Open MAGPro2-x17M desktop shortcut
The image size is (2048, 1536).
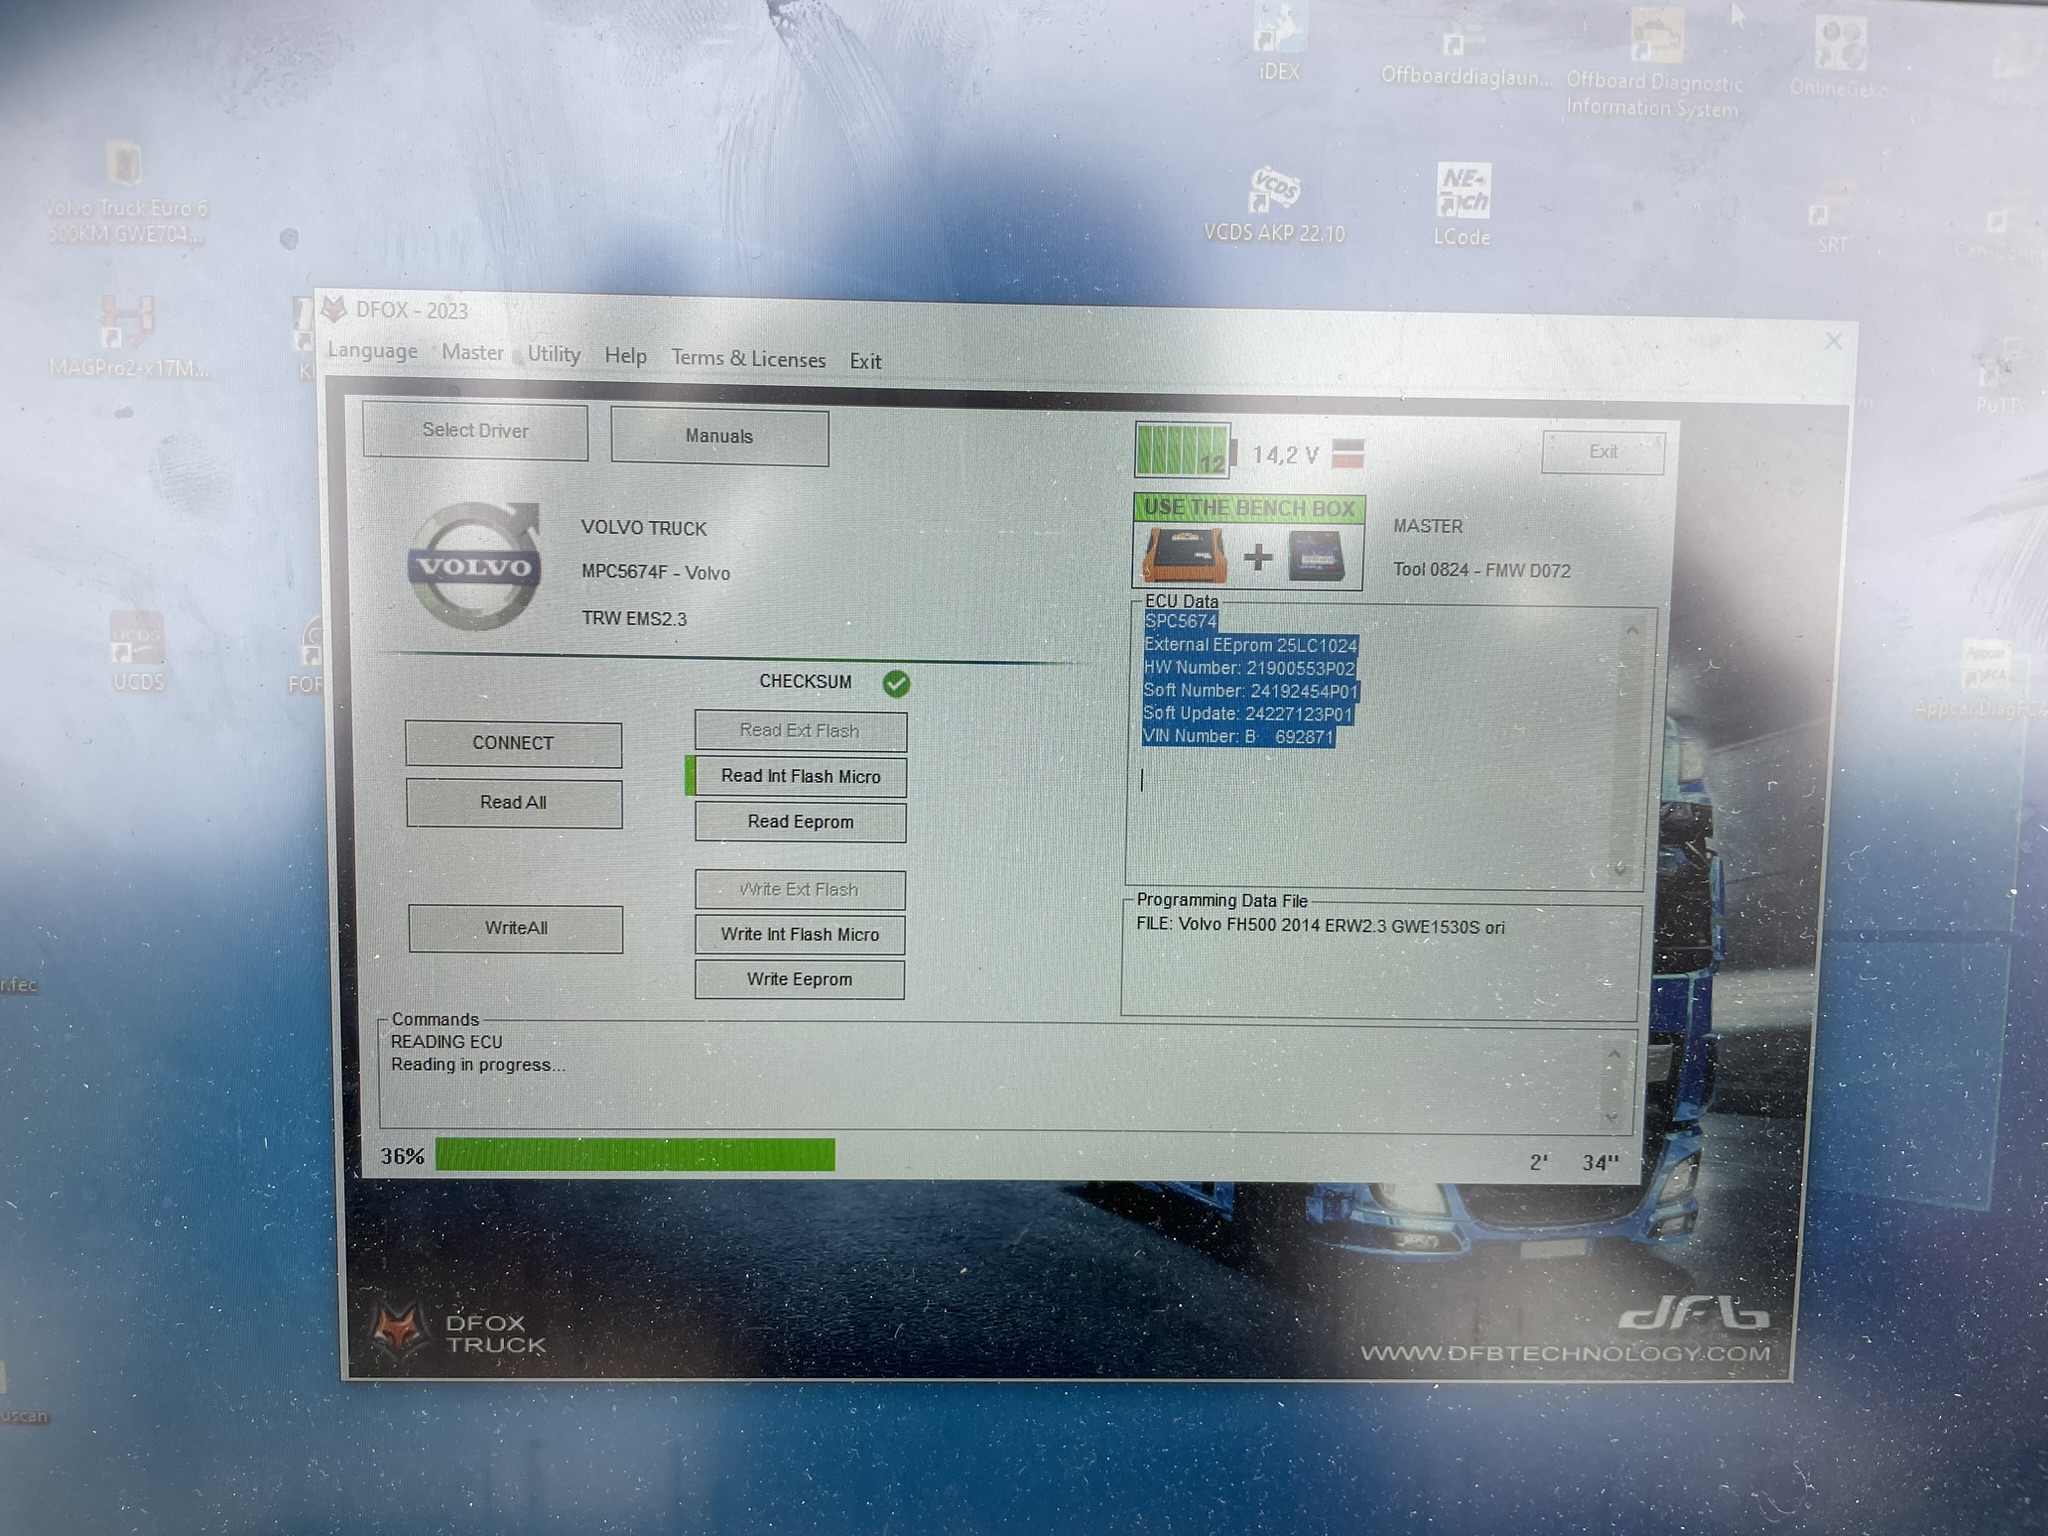click(128, 337)
